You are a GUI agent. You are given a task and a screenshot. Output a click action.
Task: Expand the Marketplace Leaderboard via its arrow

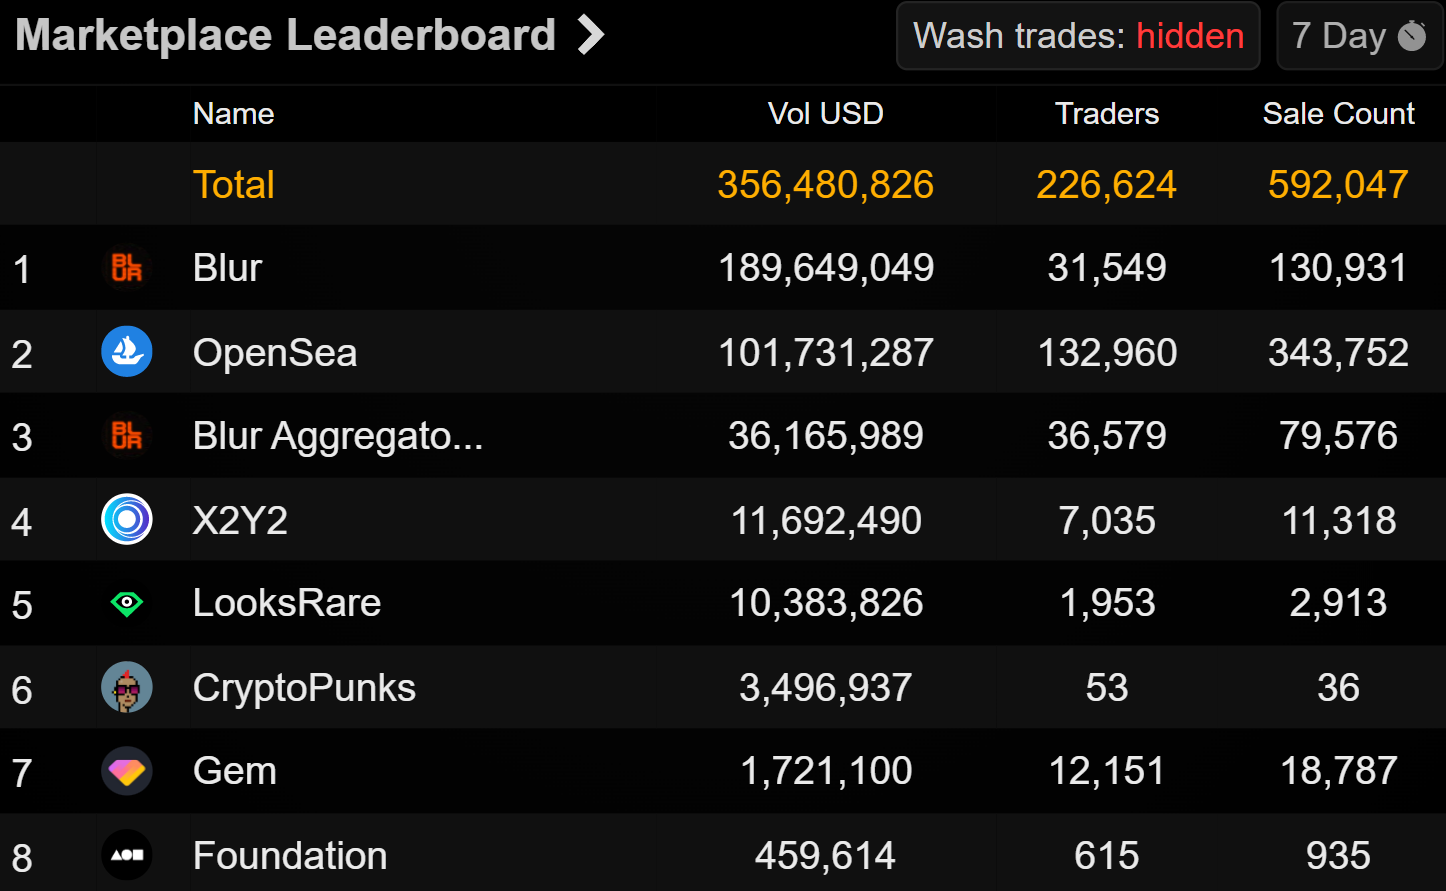(x=591, y=33)
